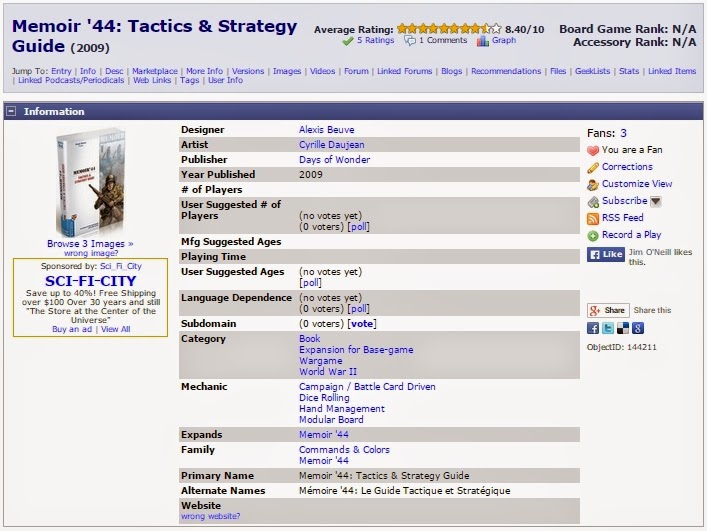Viewport: 707px width, 531px height.
Task: Open designer Alexis Beuve page
Action: [x=326, y=130]
